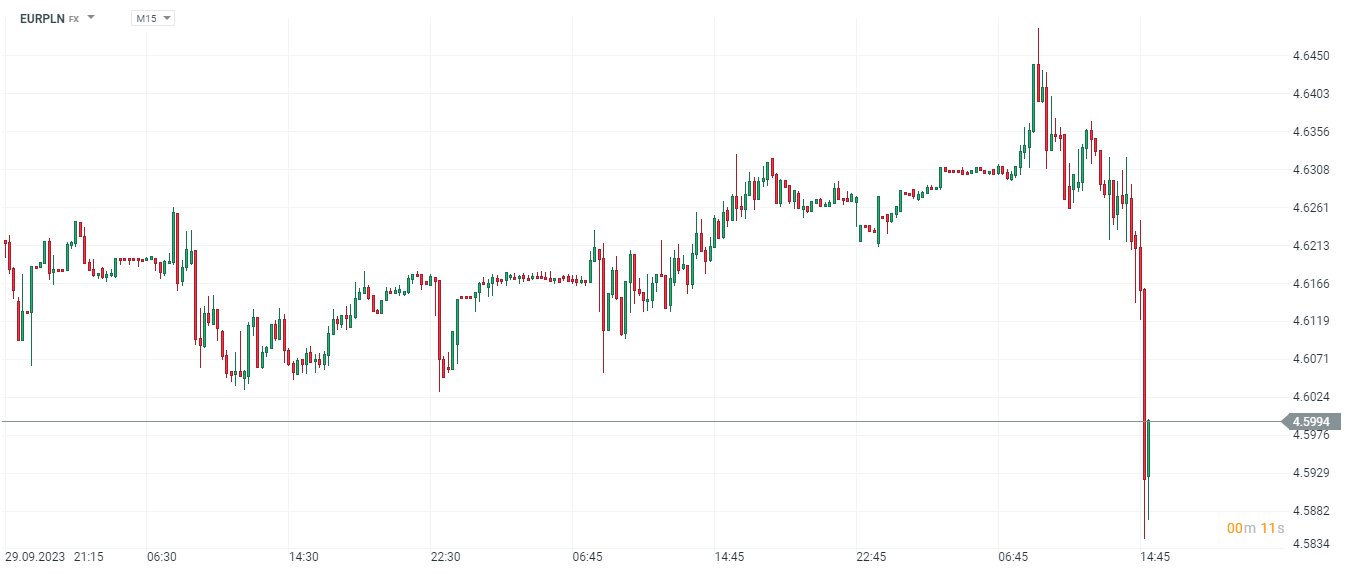This screenshot has width=1353, height=574.
Task: Open the M15 timeframe dropdown
Action: point(153,18)
